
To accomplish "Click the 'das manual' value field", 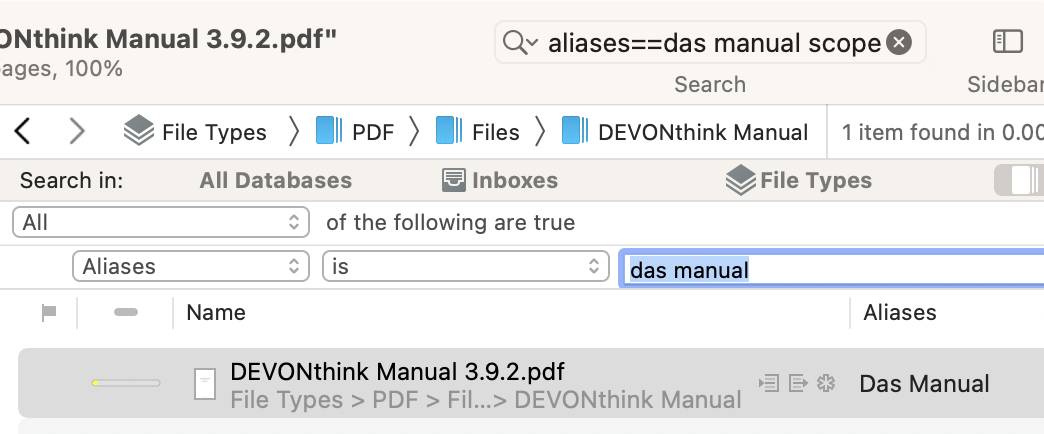I will click(830, 269).
